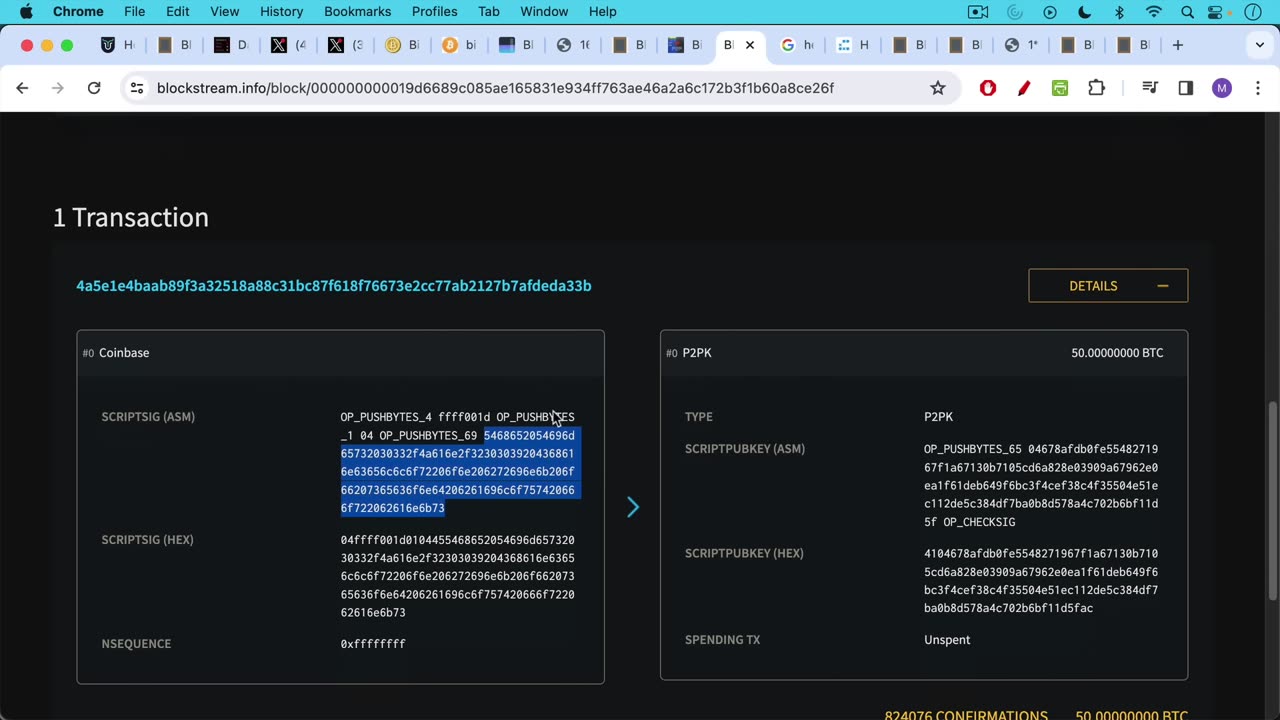Click the 1 Transaction heading
1280x720 pixels.
coord(131,217)
